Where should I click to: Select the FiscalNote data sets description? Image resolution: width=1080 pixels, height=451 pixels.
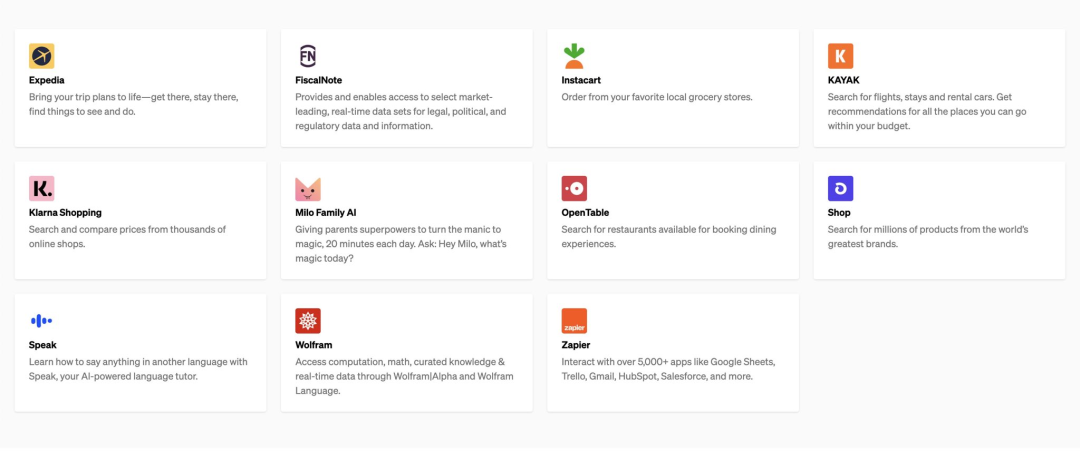tap(400, 112)
